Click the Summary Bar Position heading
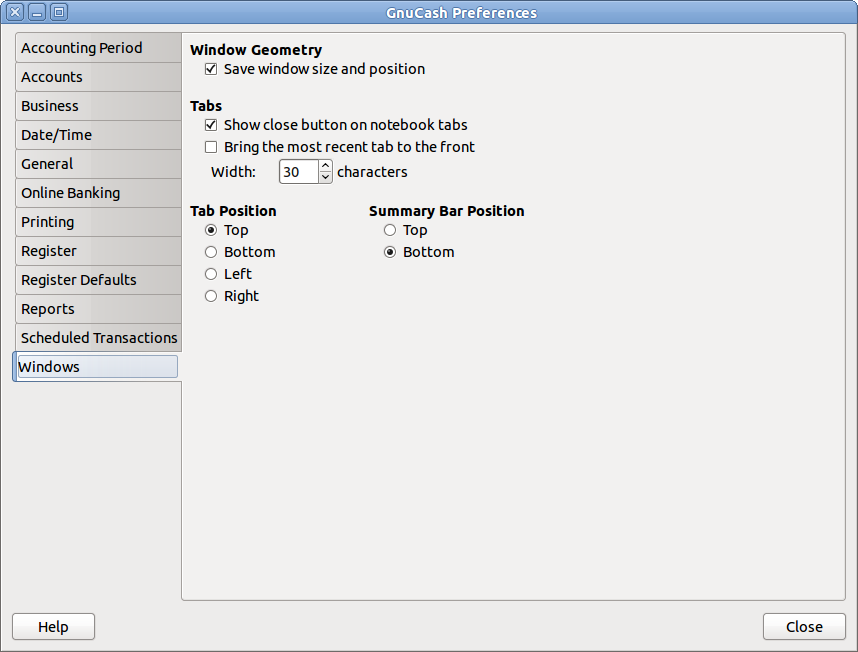 [447, 211]
